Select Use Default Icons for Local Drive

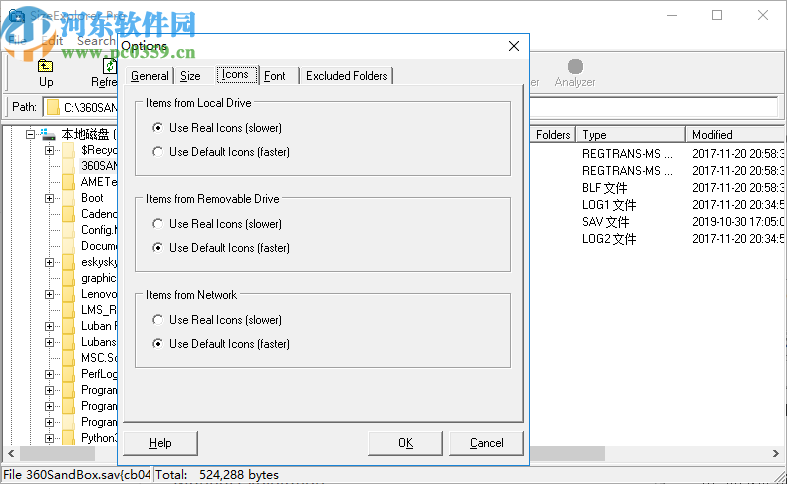click(x=158, y=152)
